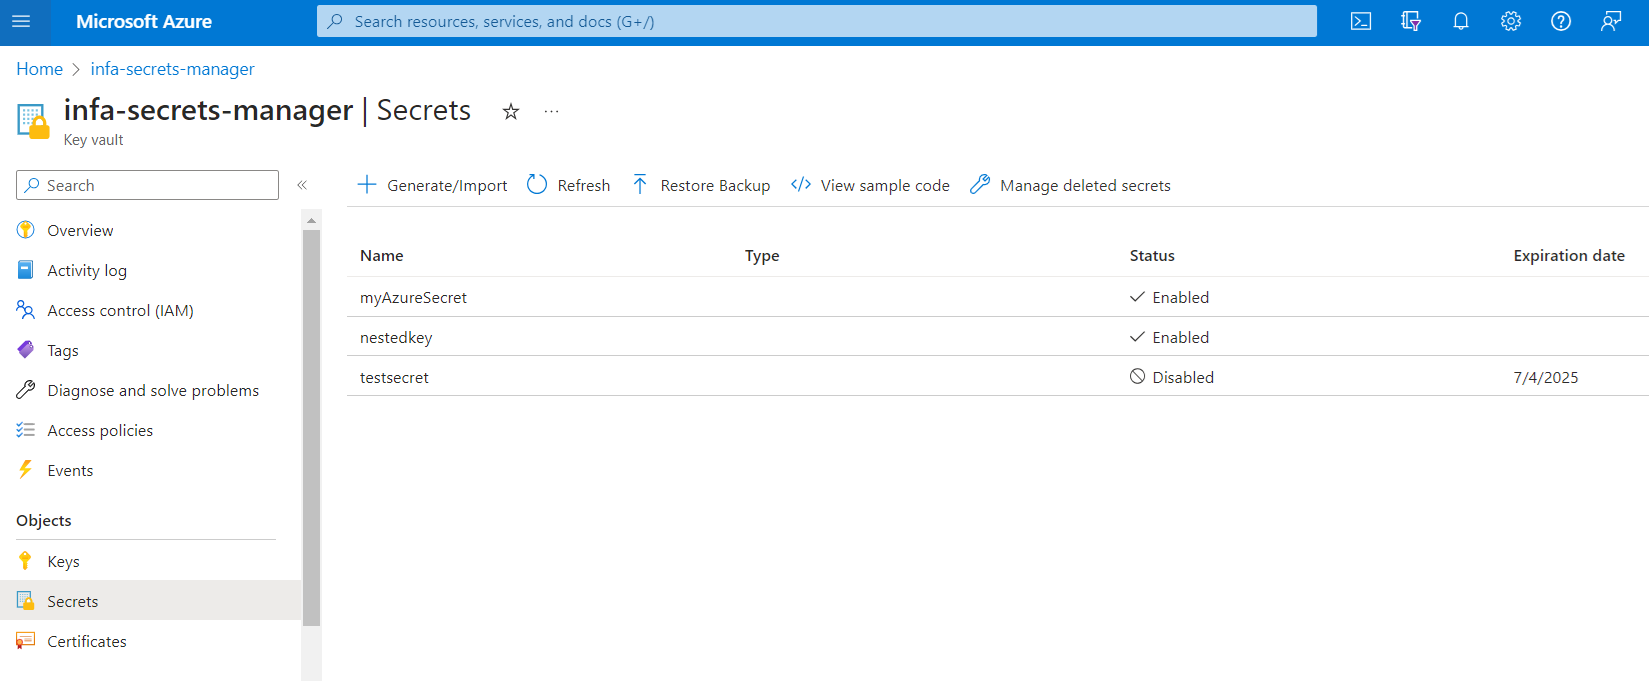
Task: Click the Enabled status of myAzureSecret
Action: coord(1170,297)
